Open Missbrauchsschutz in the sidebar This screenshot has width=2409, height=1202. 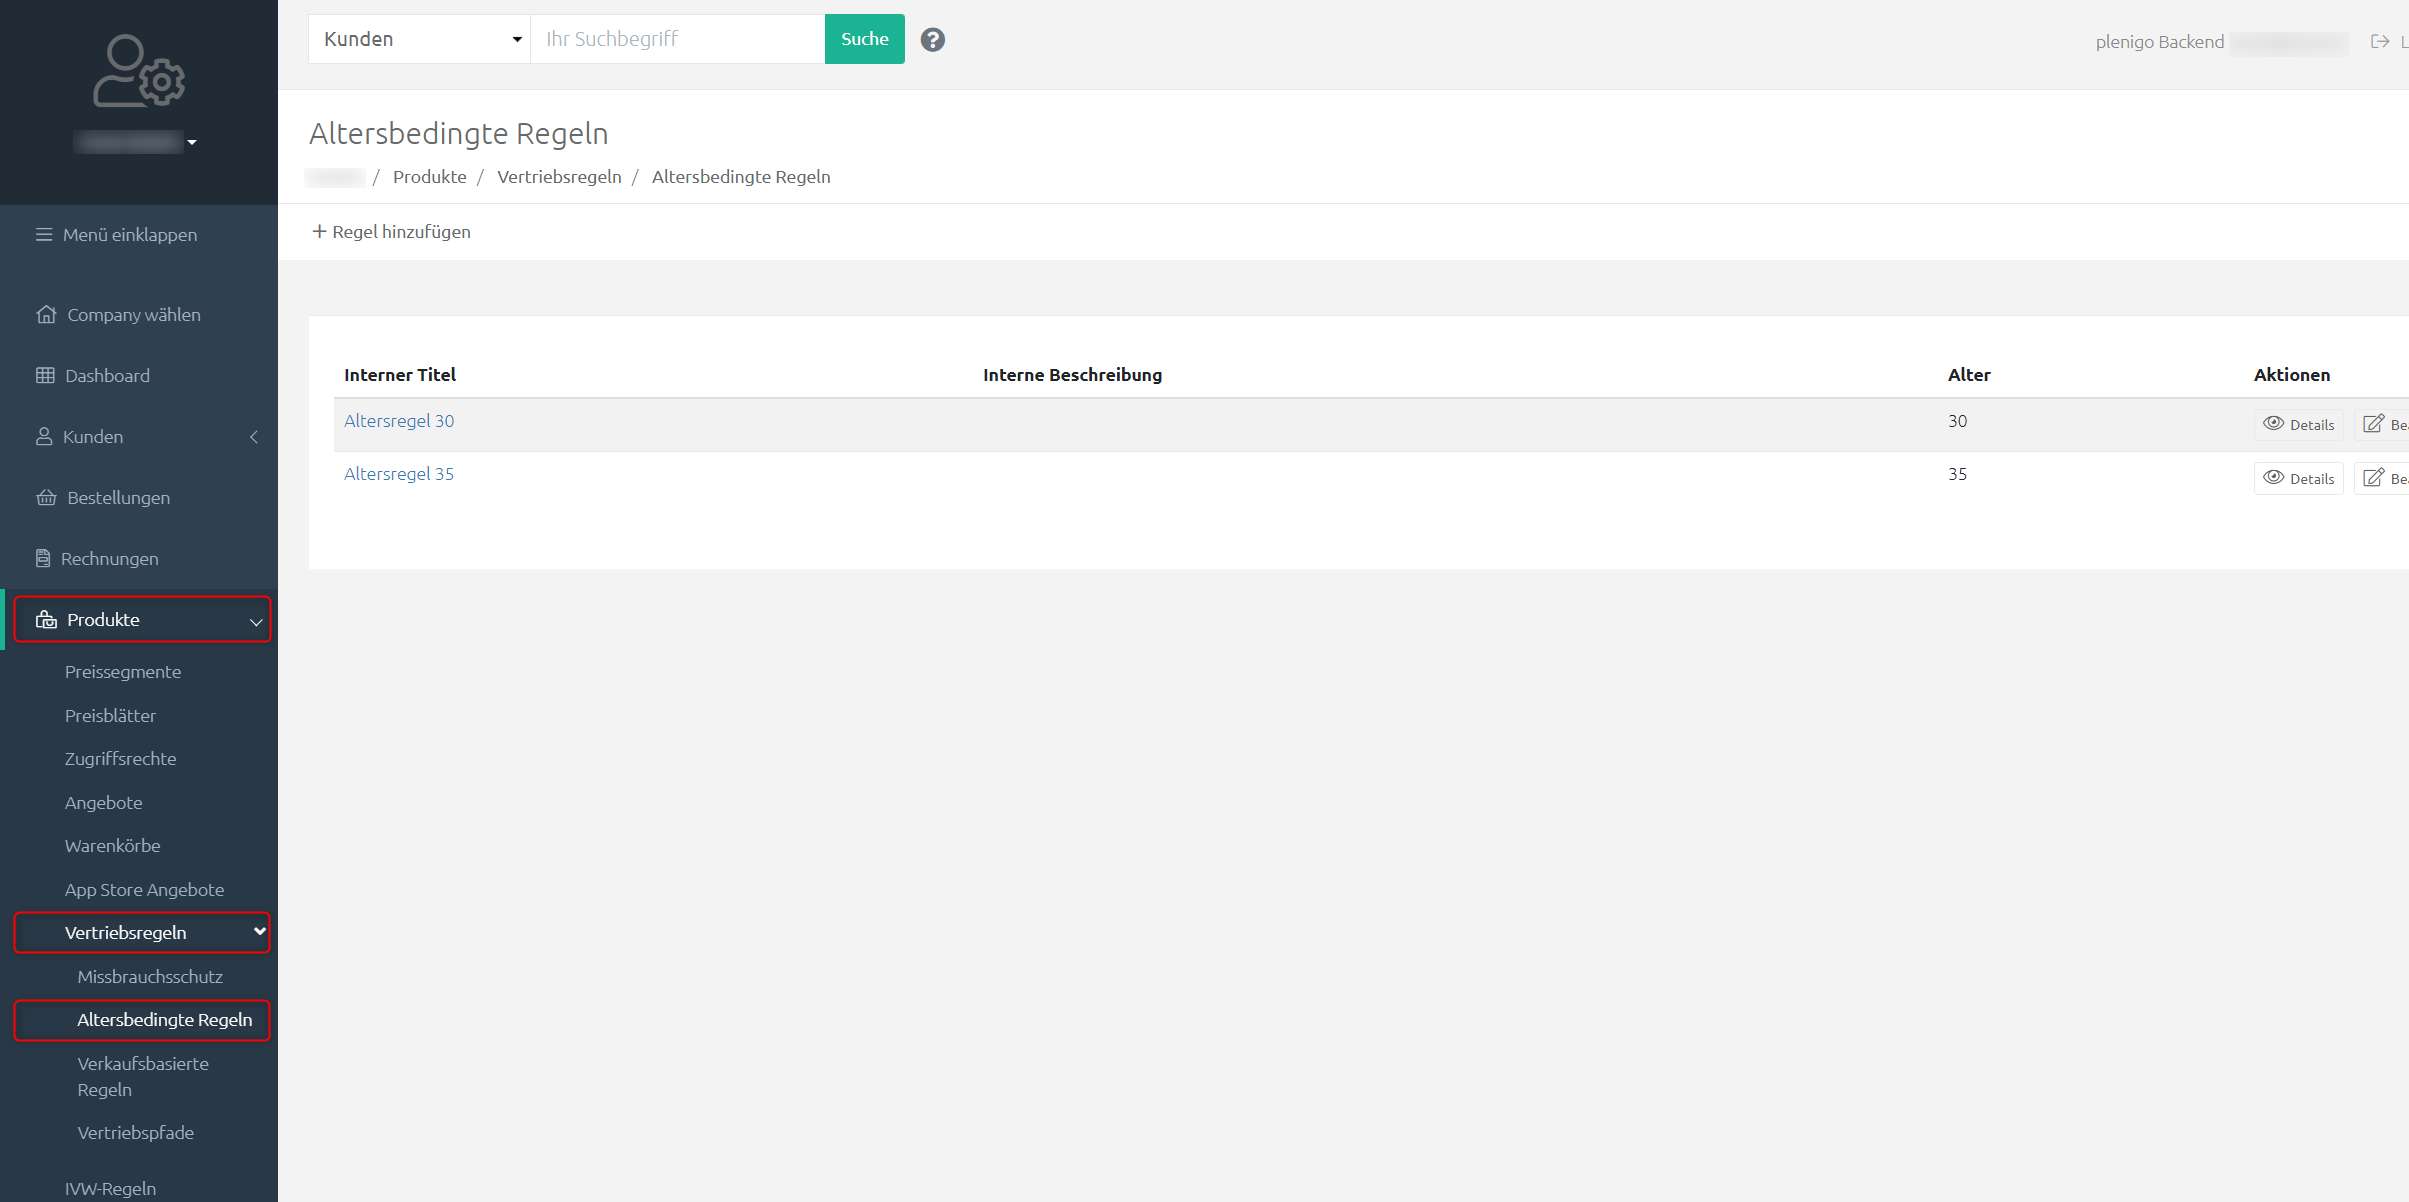pos(150,977)
